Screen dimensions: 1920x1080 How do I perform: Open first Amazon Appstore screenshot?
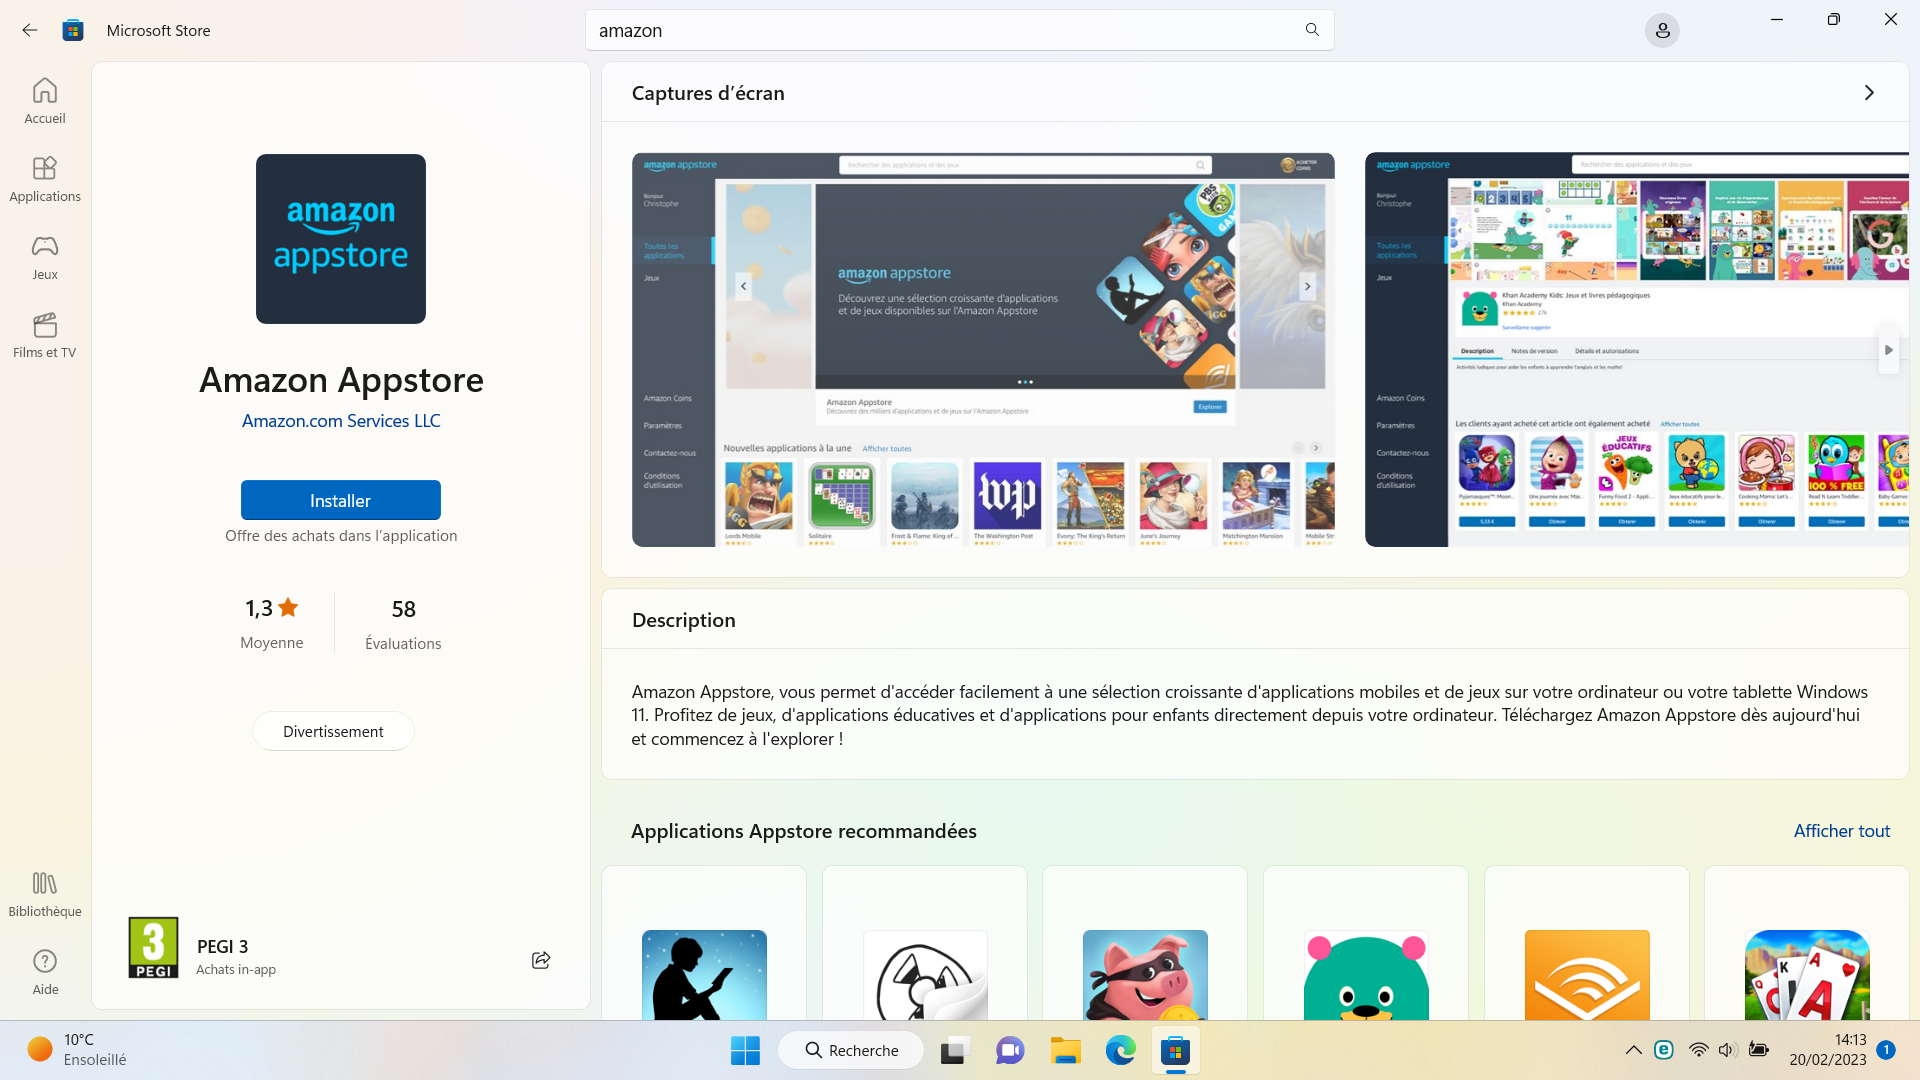pos(983,350)
